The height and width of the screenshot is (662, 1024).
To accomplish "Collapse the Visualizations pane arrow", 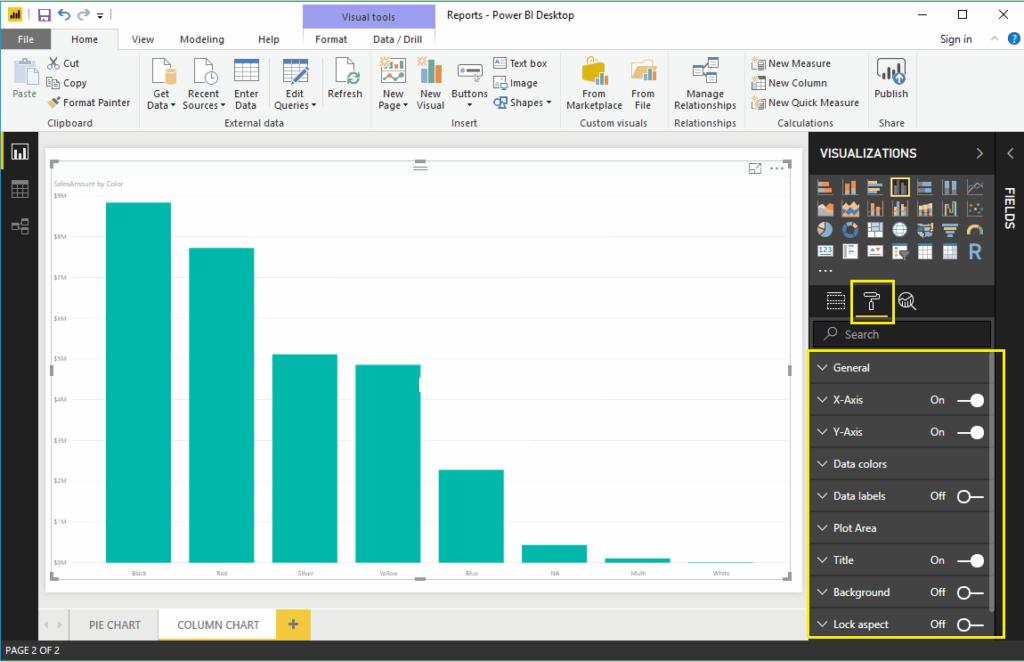I will click(979, 153).
